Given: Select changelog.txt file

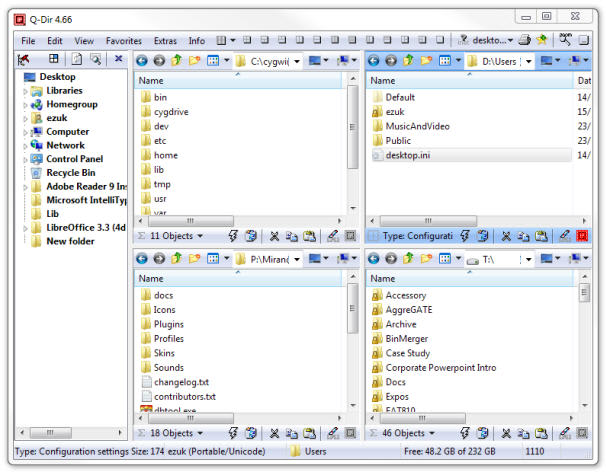Looking at the screenshot, I should pos(181,382).
